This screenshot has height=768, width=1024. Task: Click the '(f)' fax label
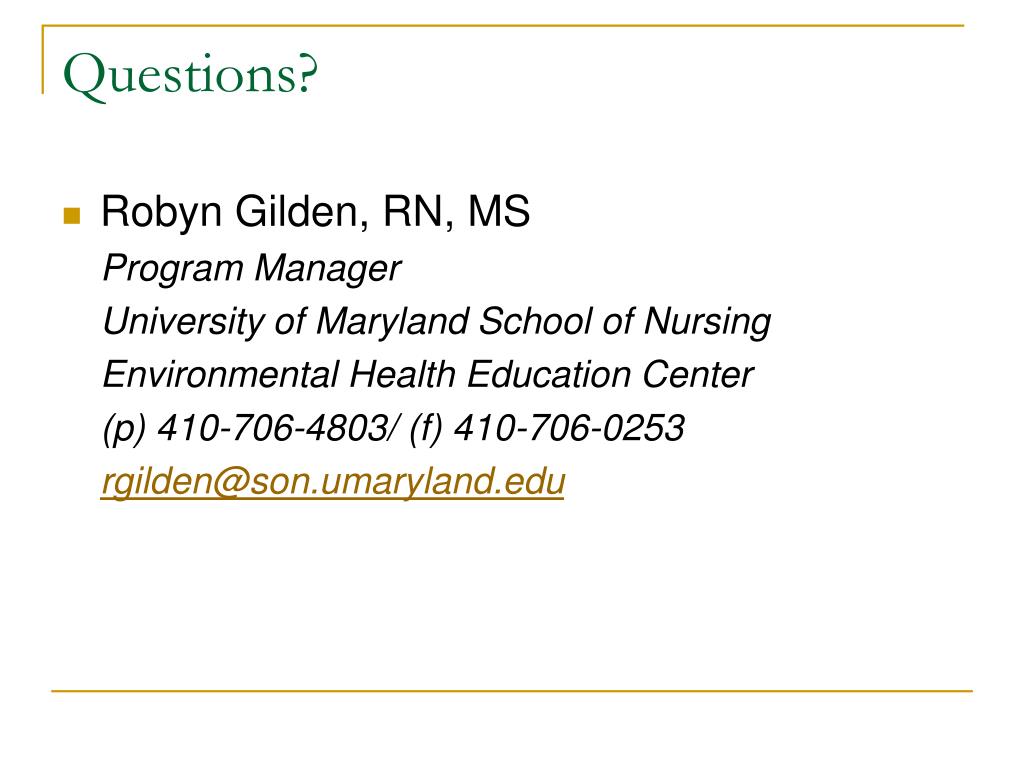click(426, 428)
